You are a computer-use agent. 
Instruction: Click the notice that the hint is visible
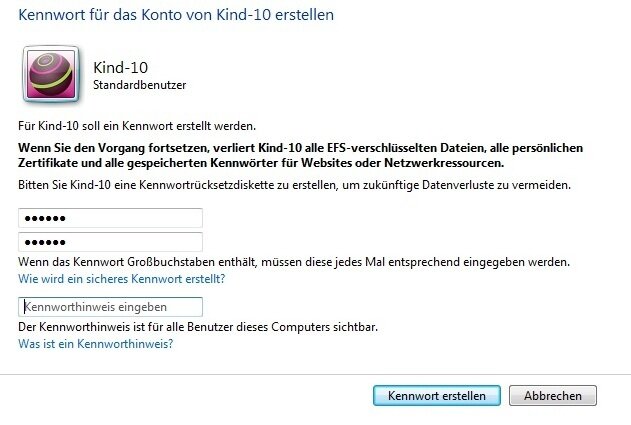click(198, 327)
